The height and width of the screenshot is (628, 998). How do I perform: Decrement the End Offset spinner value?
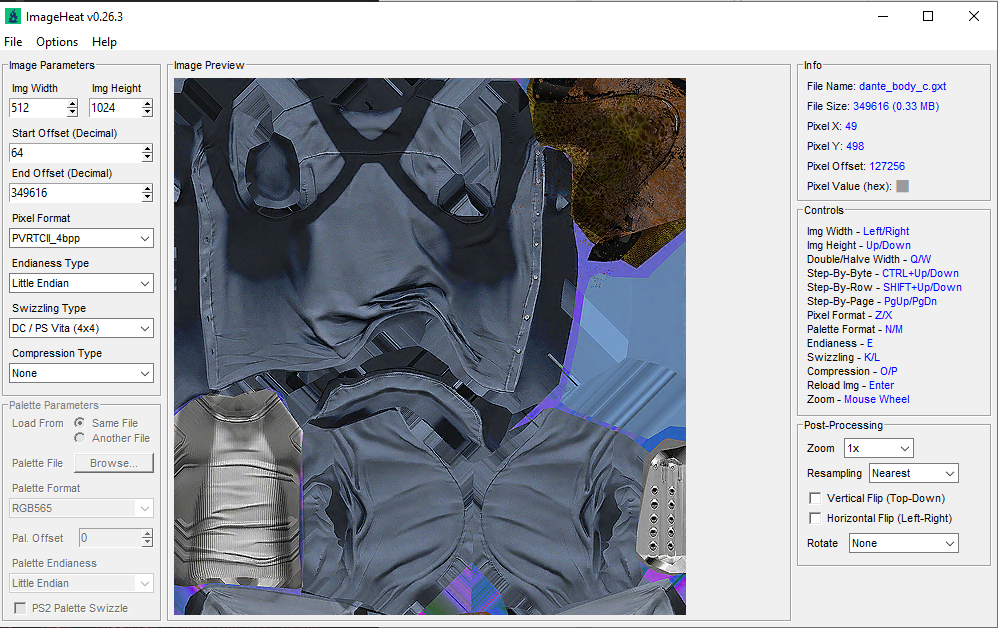tap(148, 197)
